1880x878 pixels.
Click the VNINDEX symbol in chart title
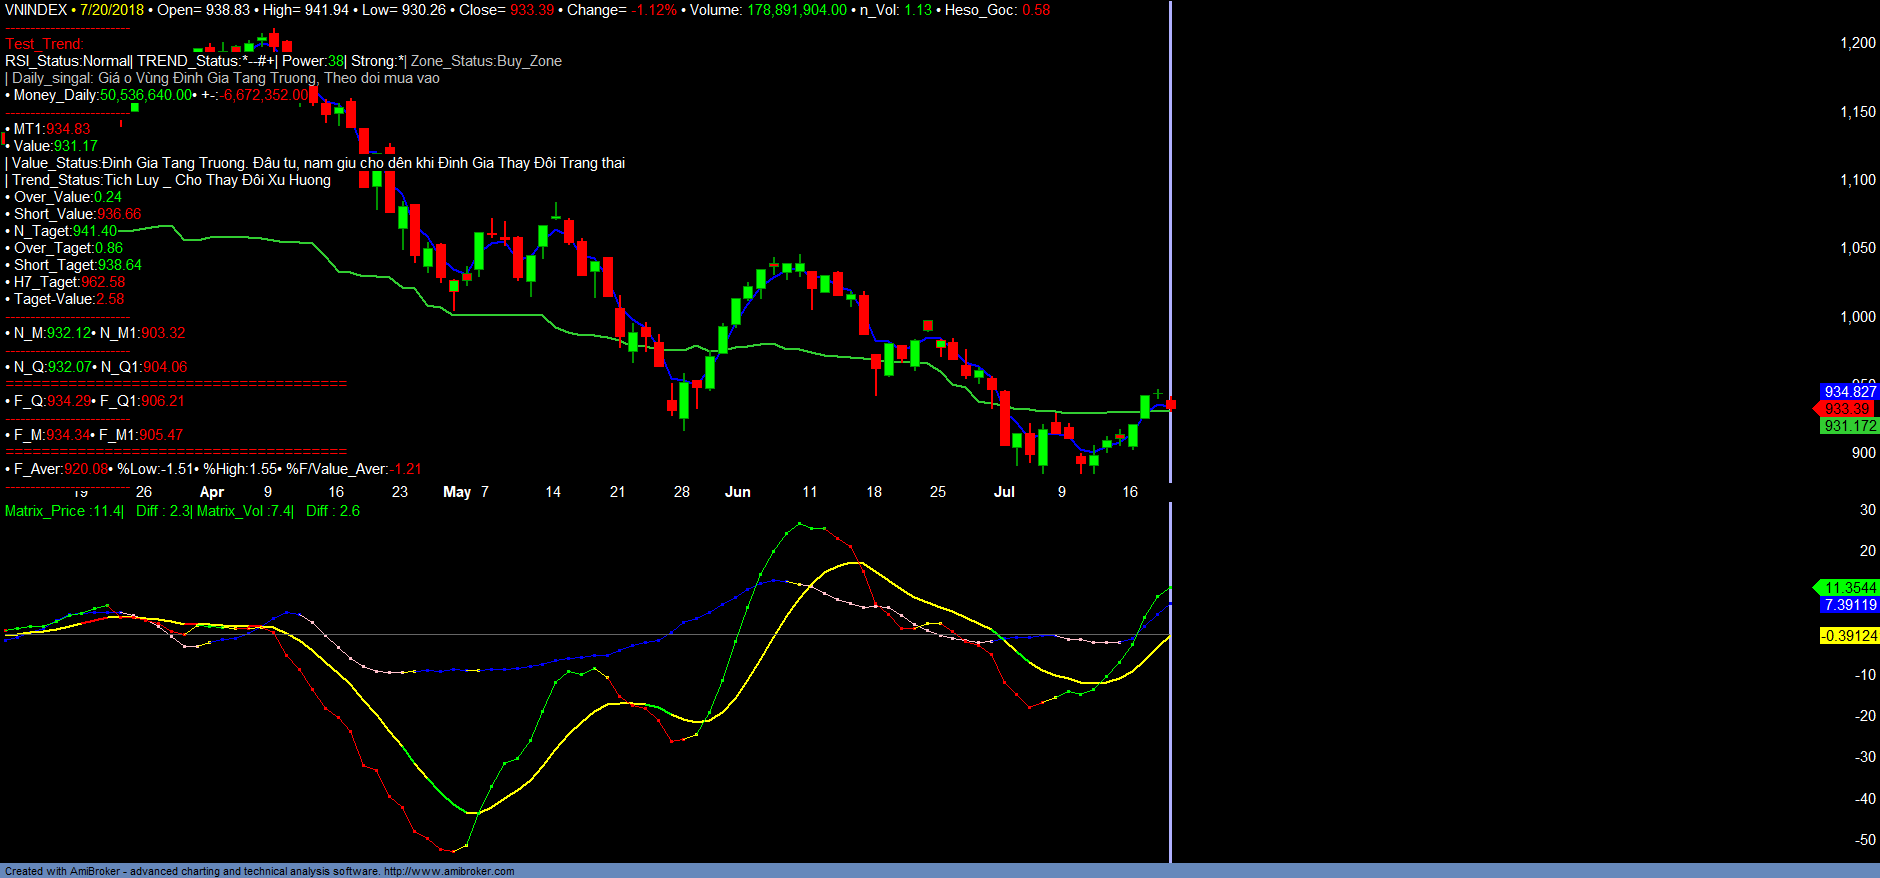pyautogui.click(x=36, y=10)
